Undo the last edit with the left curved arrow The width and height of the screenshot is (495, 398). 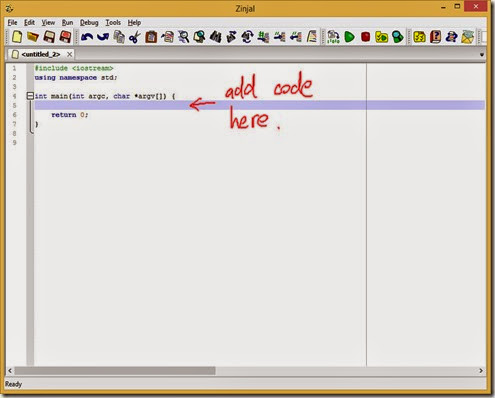87,37
